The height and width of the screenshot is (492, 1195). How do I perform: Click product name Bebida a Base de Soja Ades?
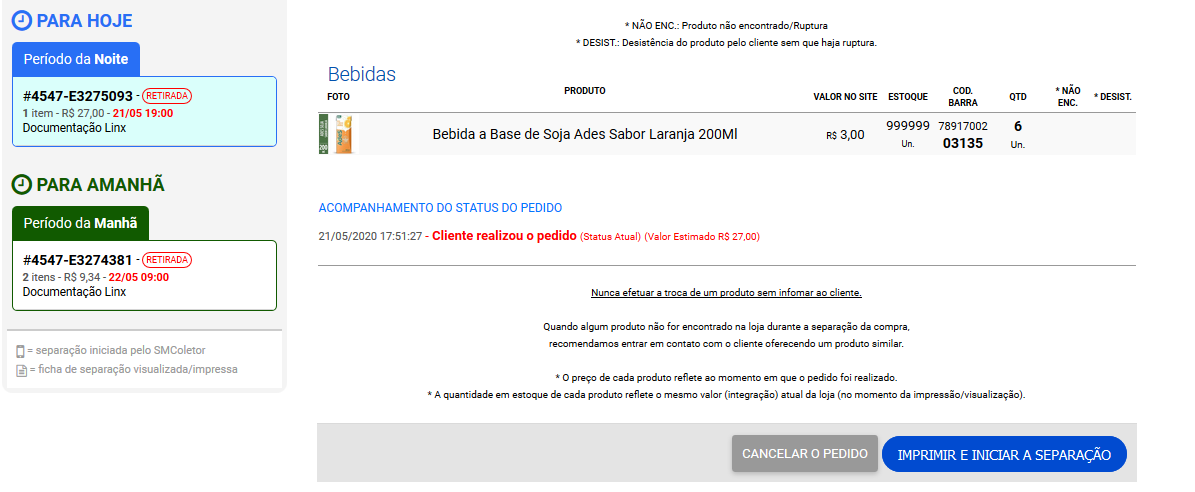585,135
